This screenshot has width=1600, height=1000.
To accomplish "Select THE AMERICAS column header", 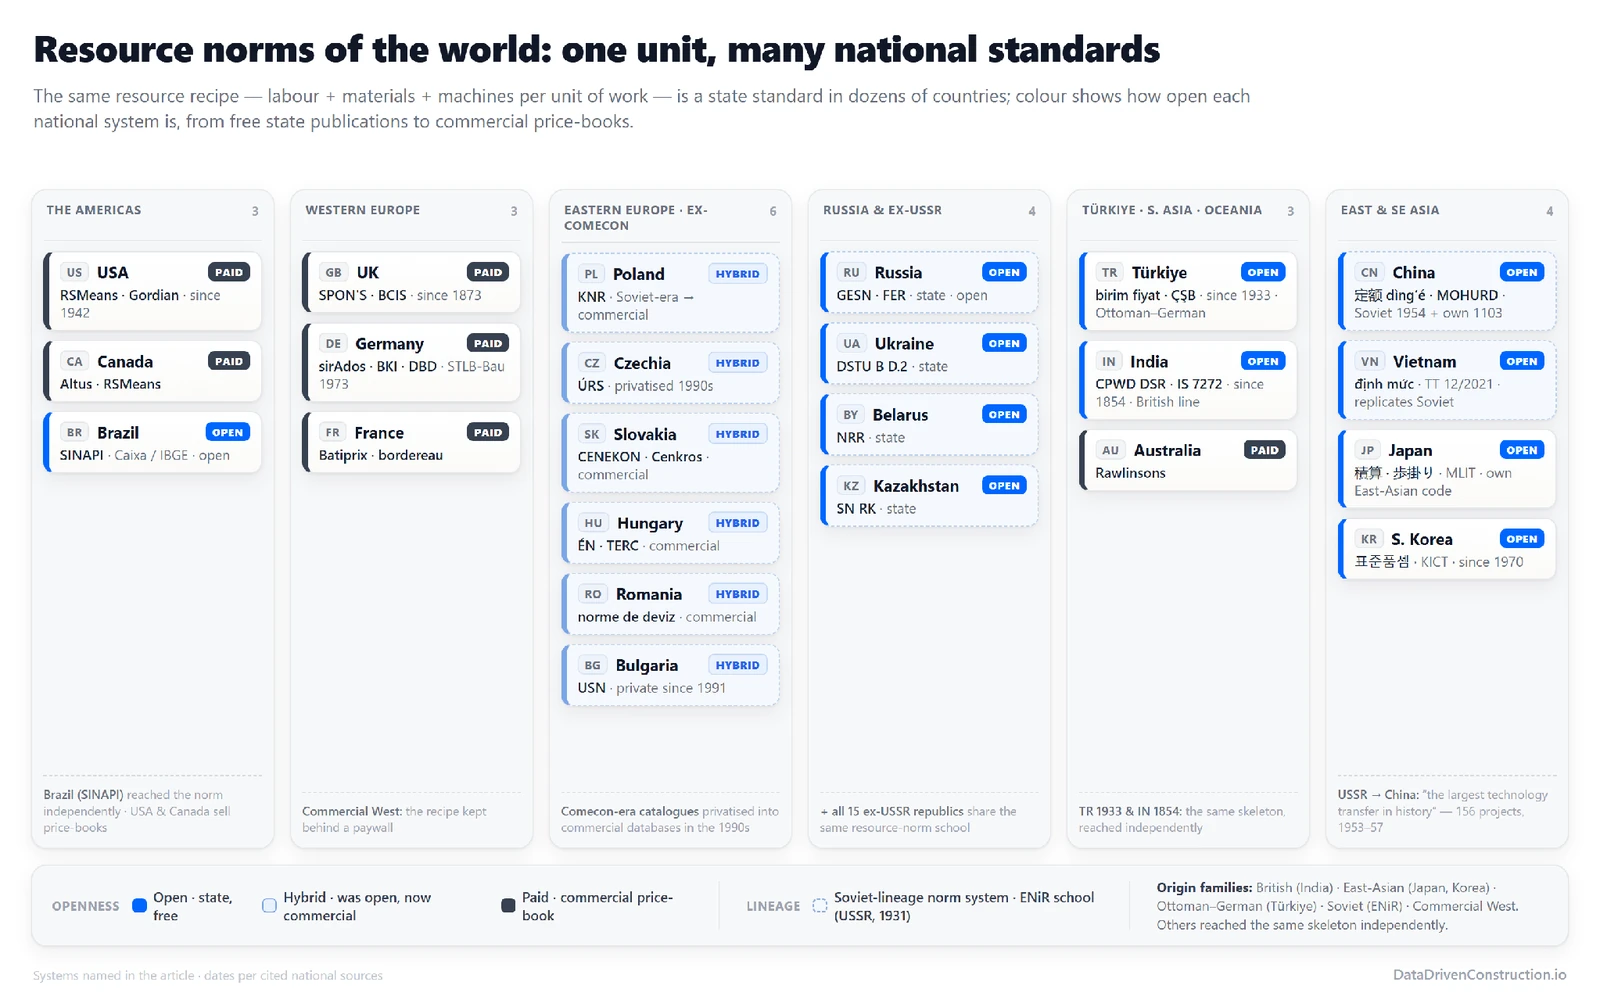I will pyautogui.click(x=94, y=210).
